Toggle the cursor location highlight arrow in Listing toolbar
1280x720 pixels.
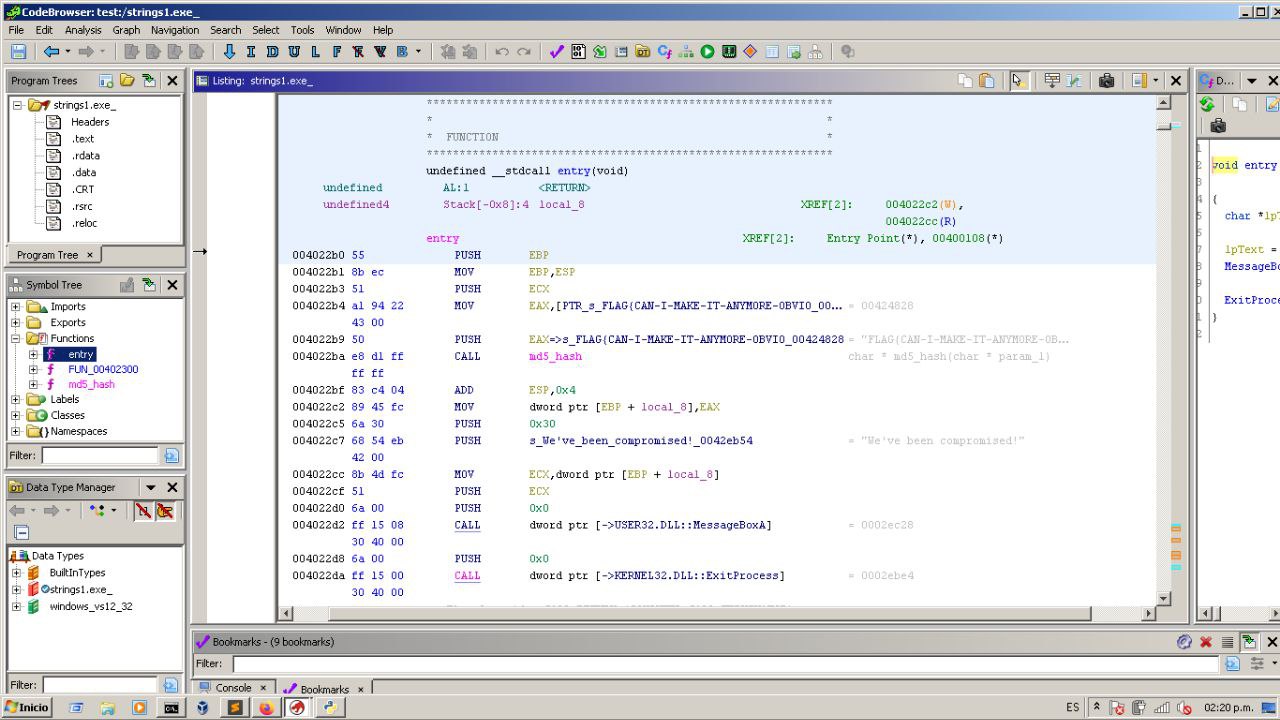[x=1018, y=82]
